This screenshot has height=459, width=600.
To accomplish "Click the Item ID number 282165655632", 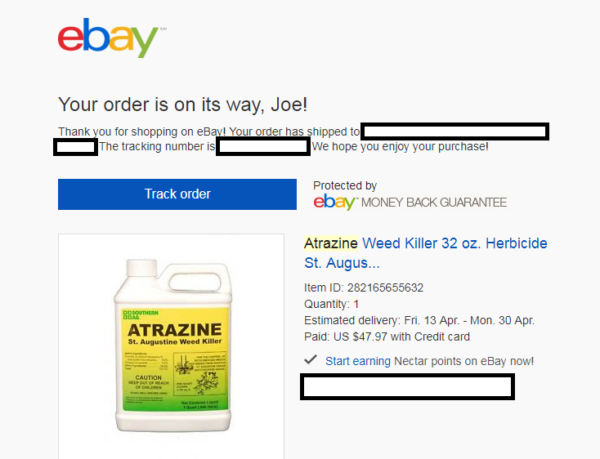I will coord(385,288).
